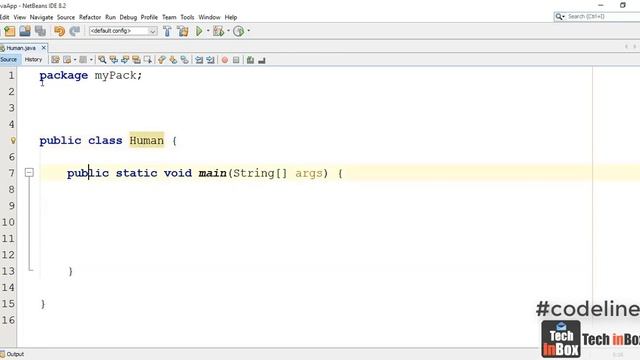Open the Debug menu
The image size is (640, 360).
click(x=128, y=17)
